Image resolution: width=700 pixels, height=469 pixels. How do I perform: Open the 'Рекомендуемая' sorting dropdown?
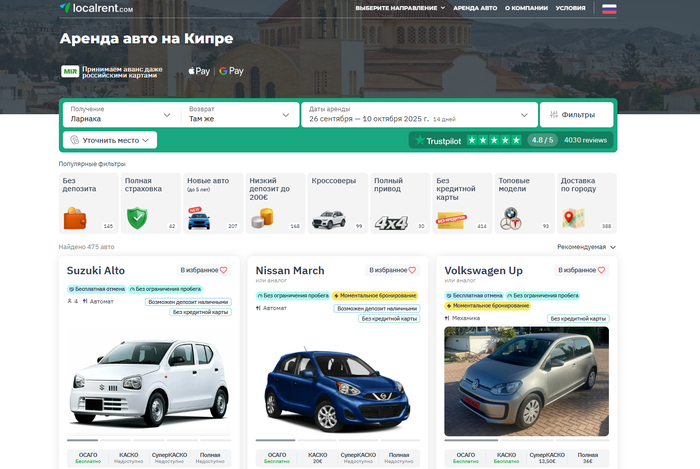[586, 246]
